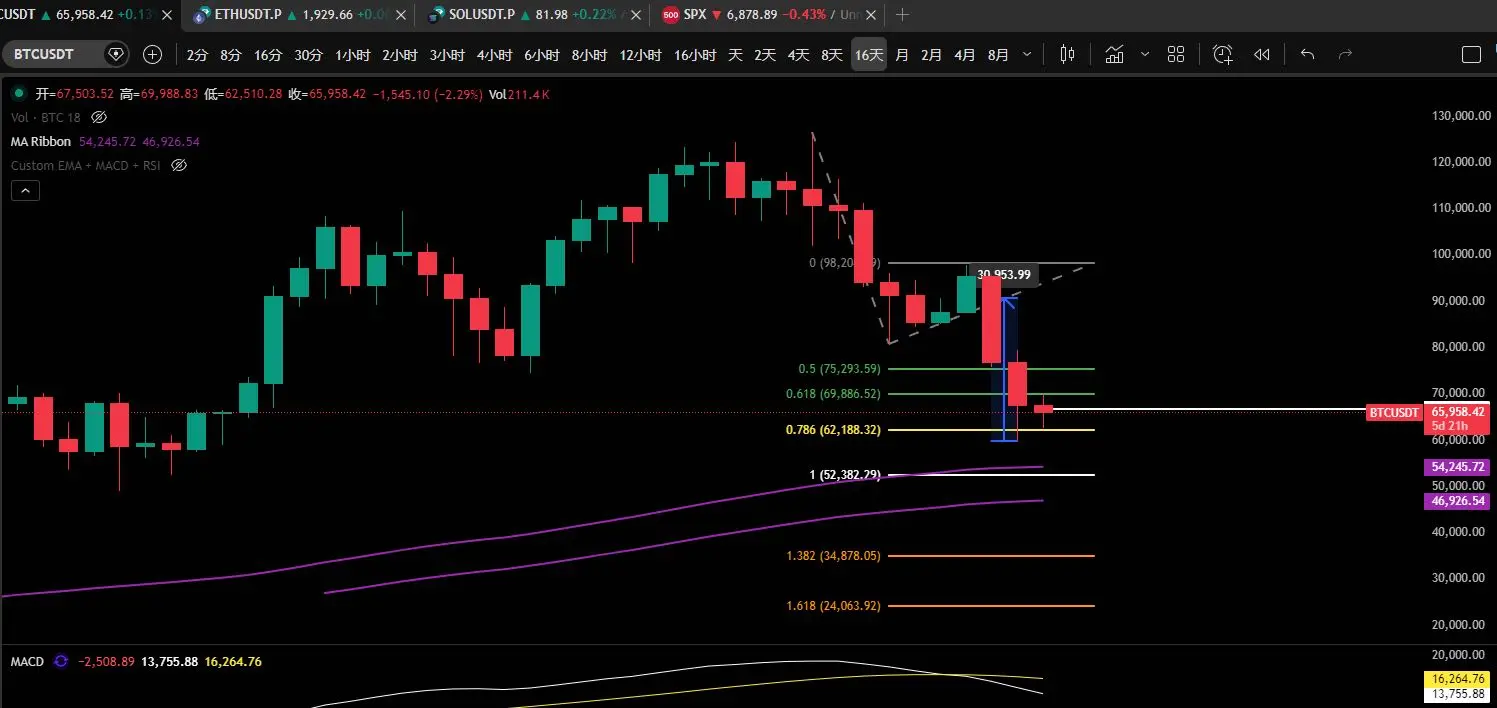Create an alert with the clock-plus icon
Screen dimensions: 1497x708
click(1223, 55)
